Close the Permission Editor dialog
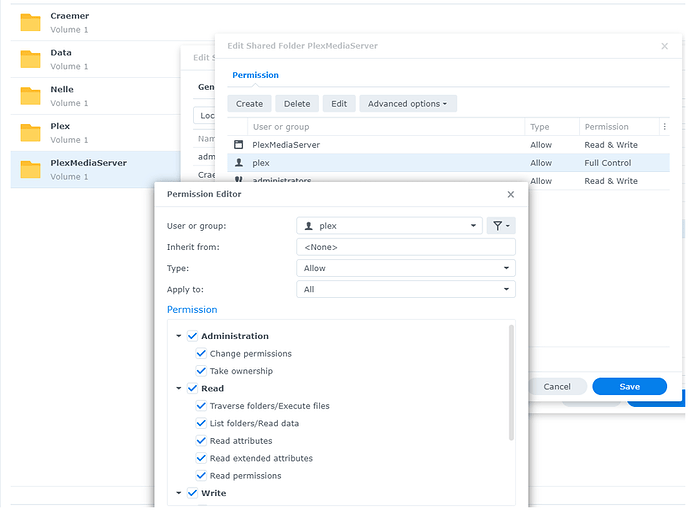 (x=511, y=194)
